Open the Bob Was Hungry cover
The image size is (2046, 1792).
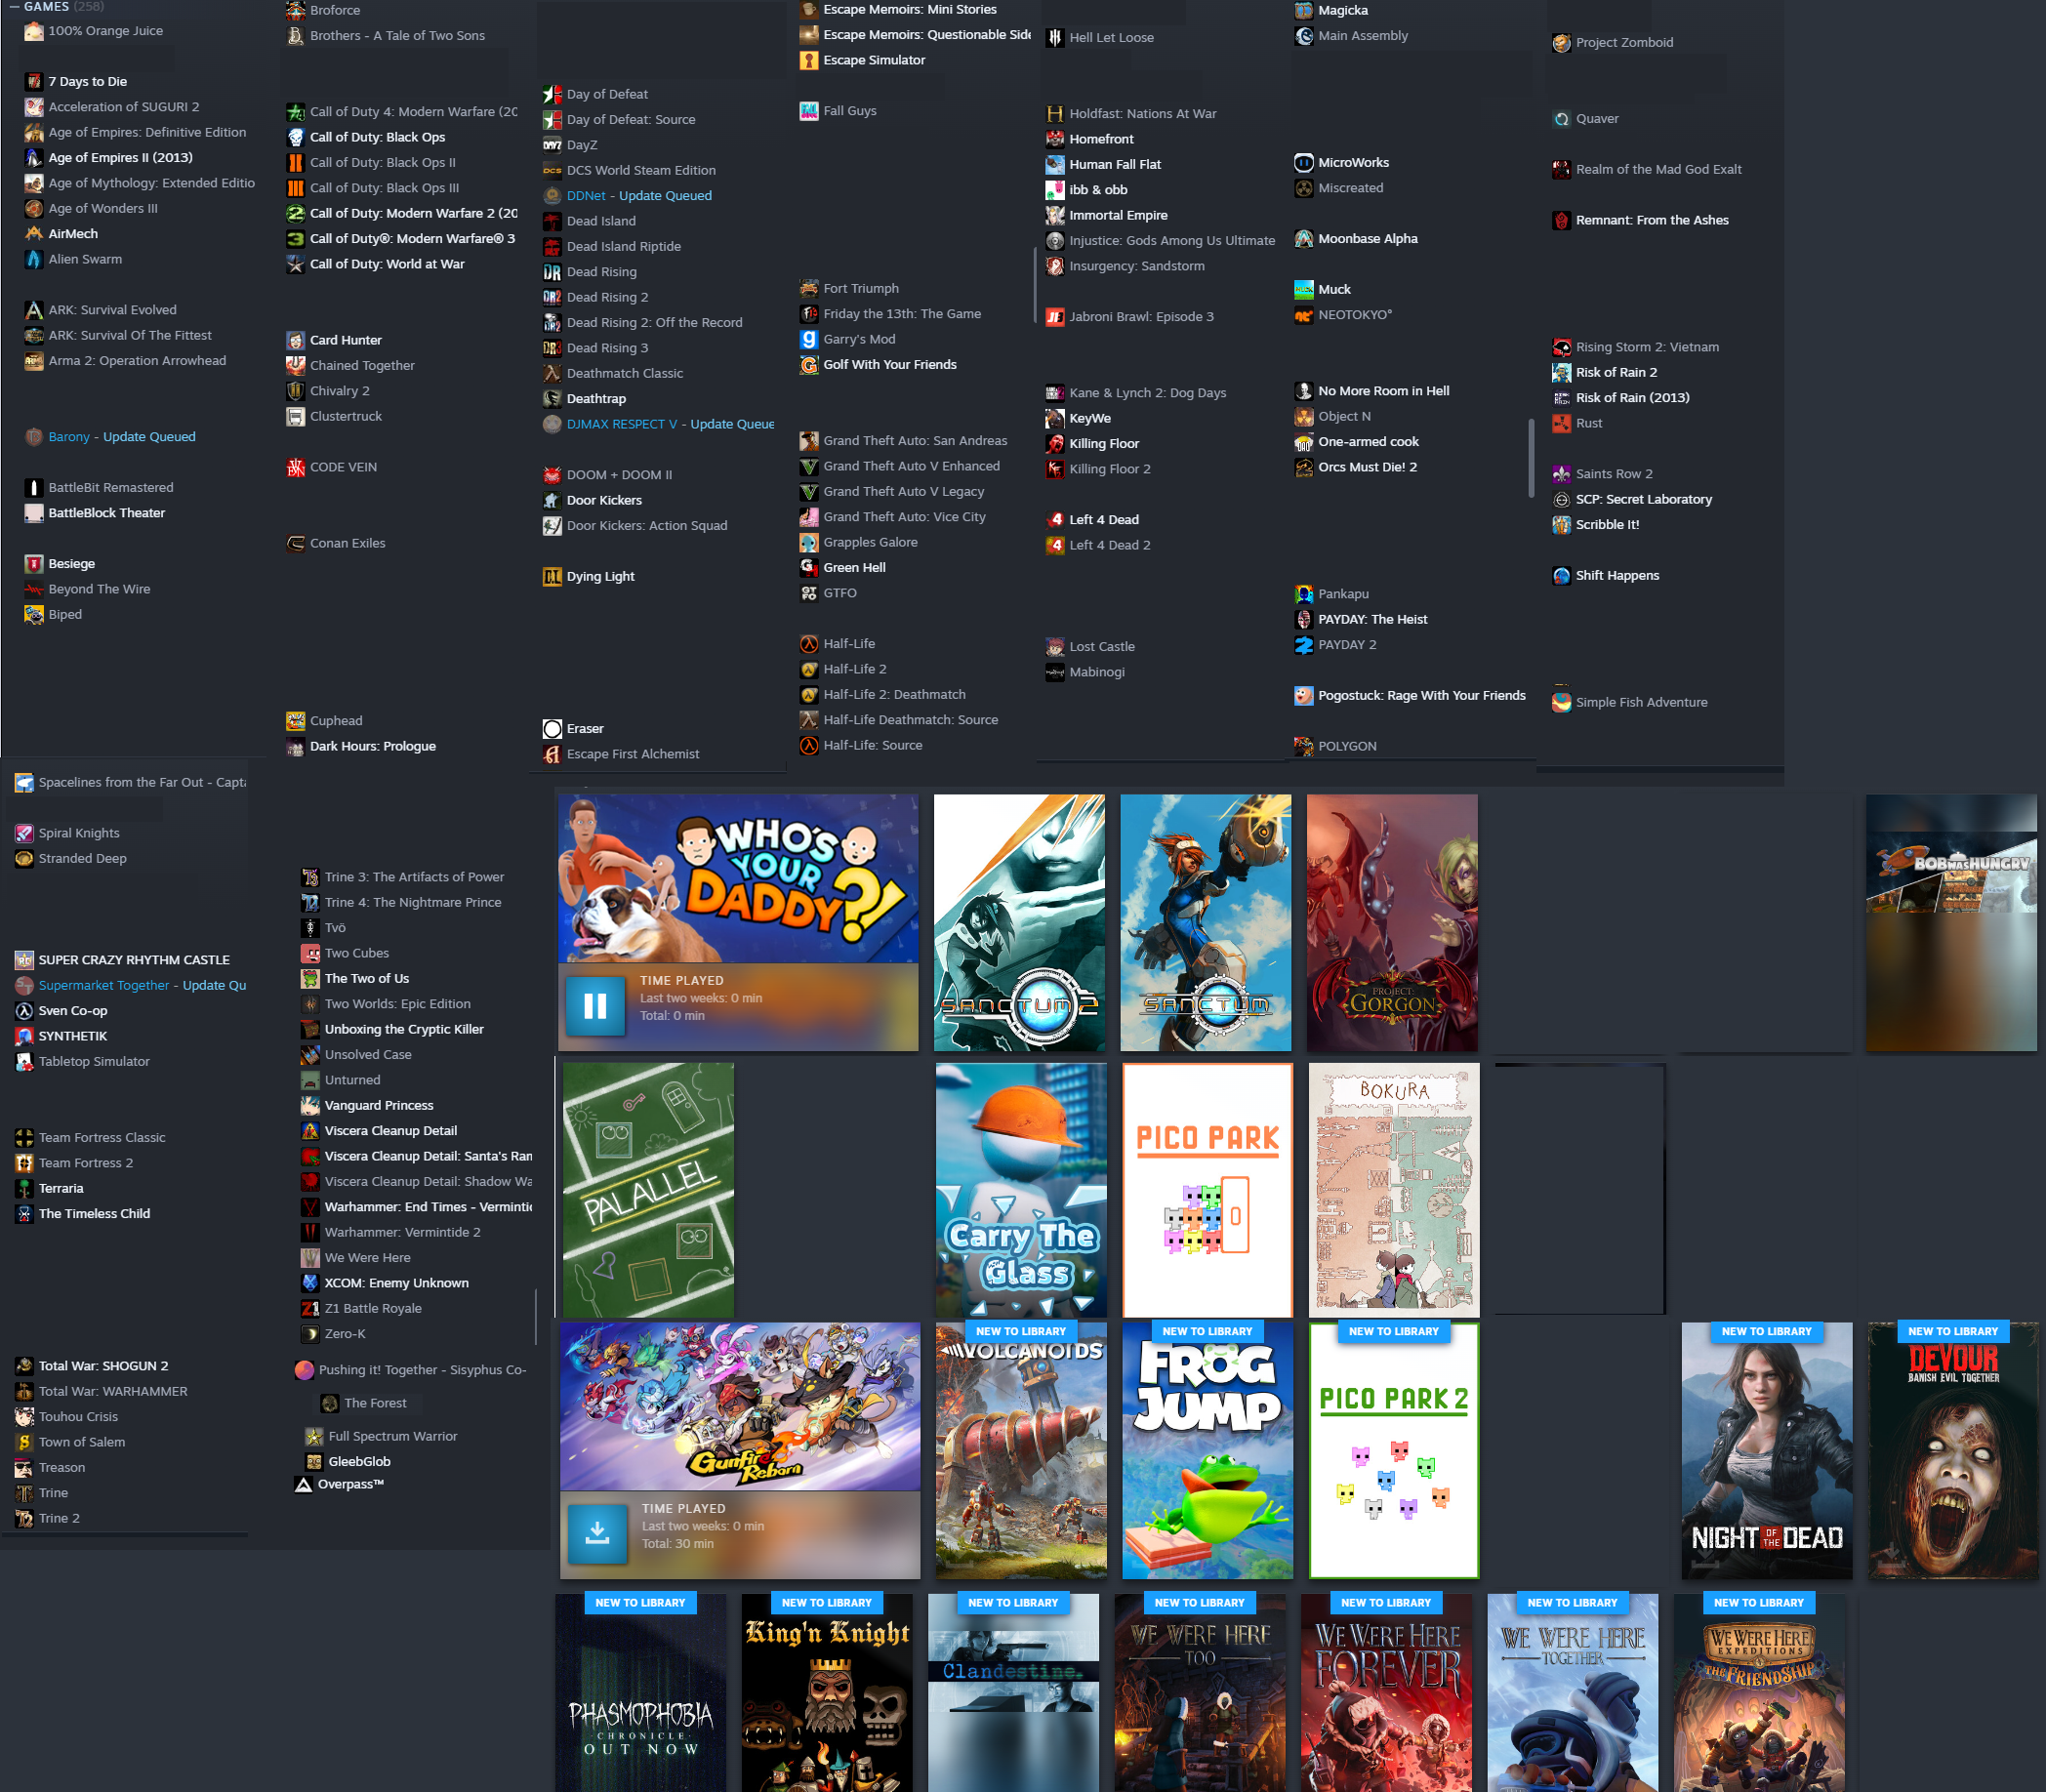pyautogui.click(x=1951, y=922)
